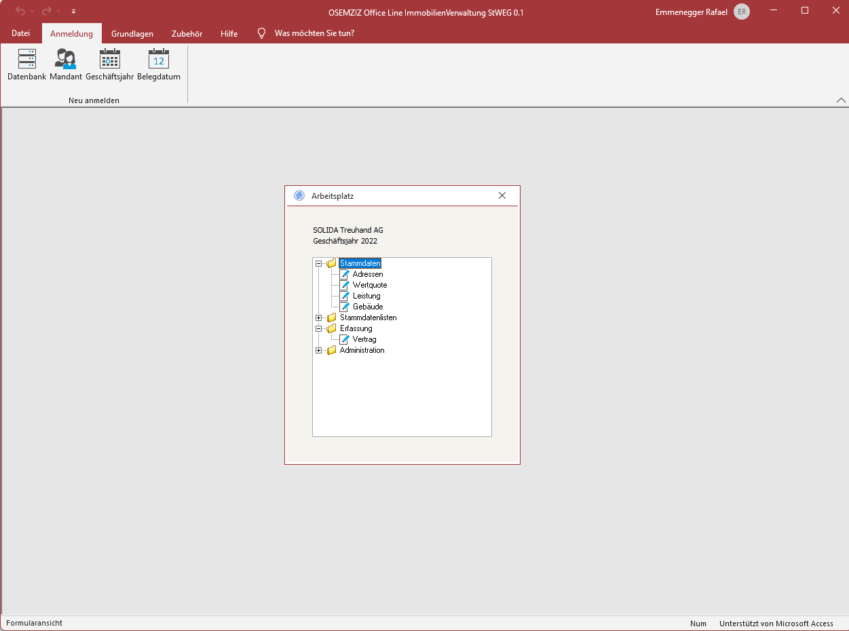Open the Gebäude form entry
Viewport: 849px width, 631px height.
(x=367, y=307)
